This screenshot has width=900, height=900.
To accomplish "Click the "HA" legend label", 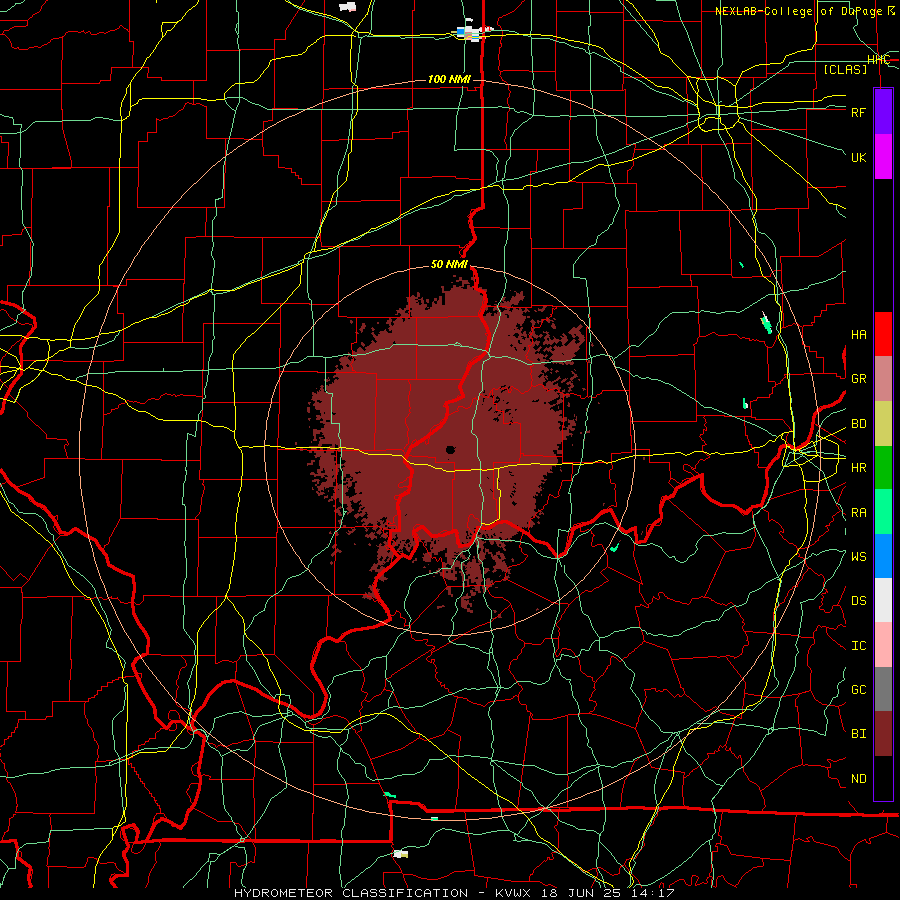I will [x=859, y=335].
